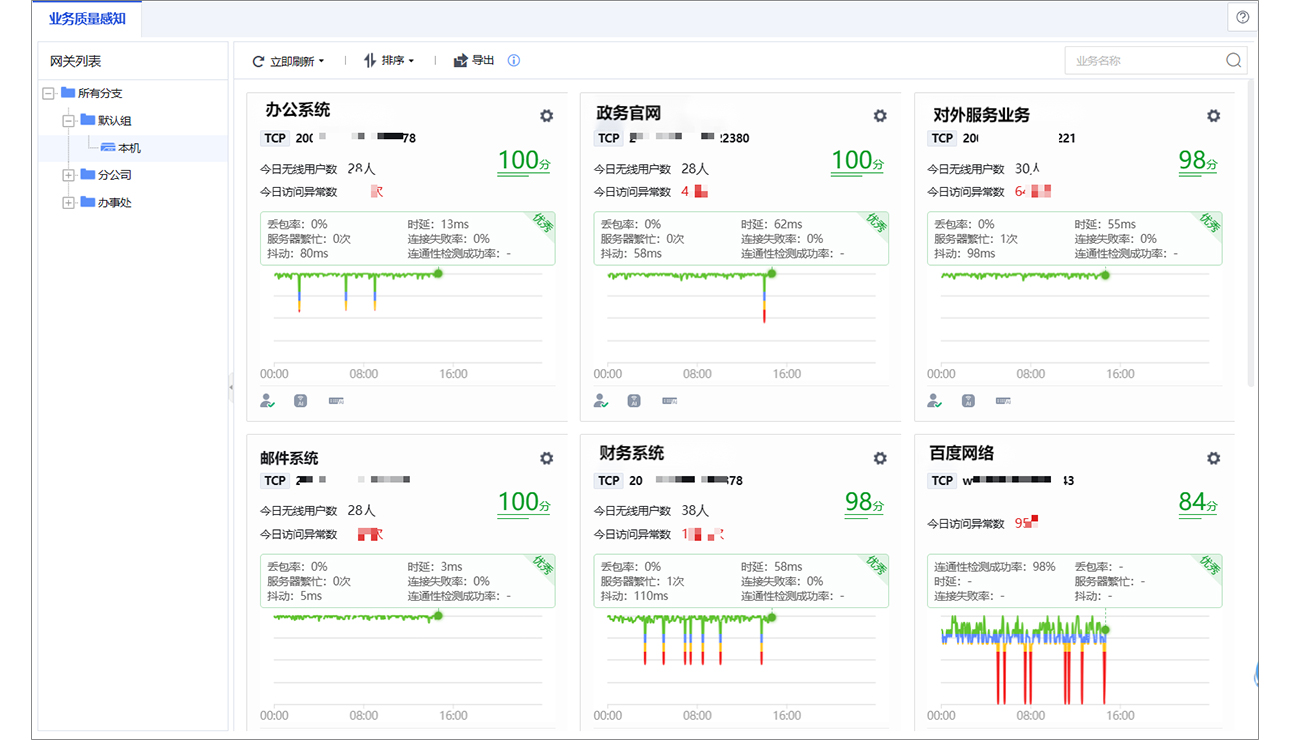Collapse the gateway list side panel handle

tap(231, 386)
